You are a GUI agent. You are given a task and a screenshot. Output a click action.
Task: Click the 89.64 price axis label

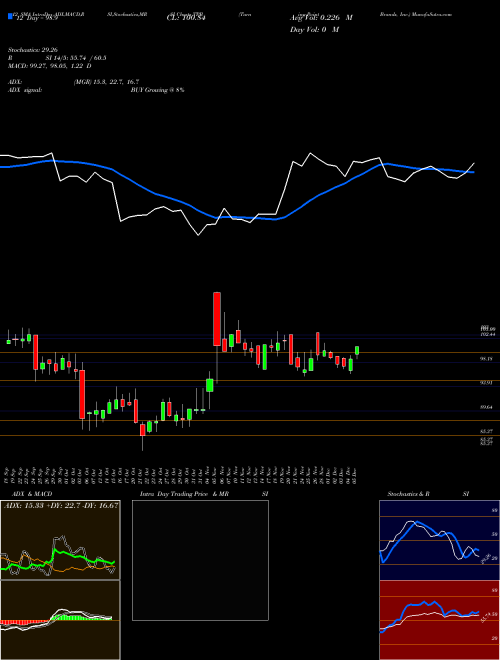(x=487, y=407)
